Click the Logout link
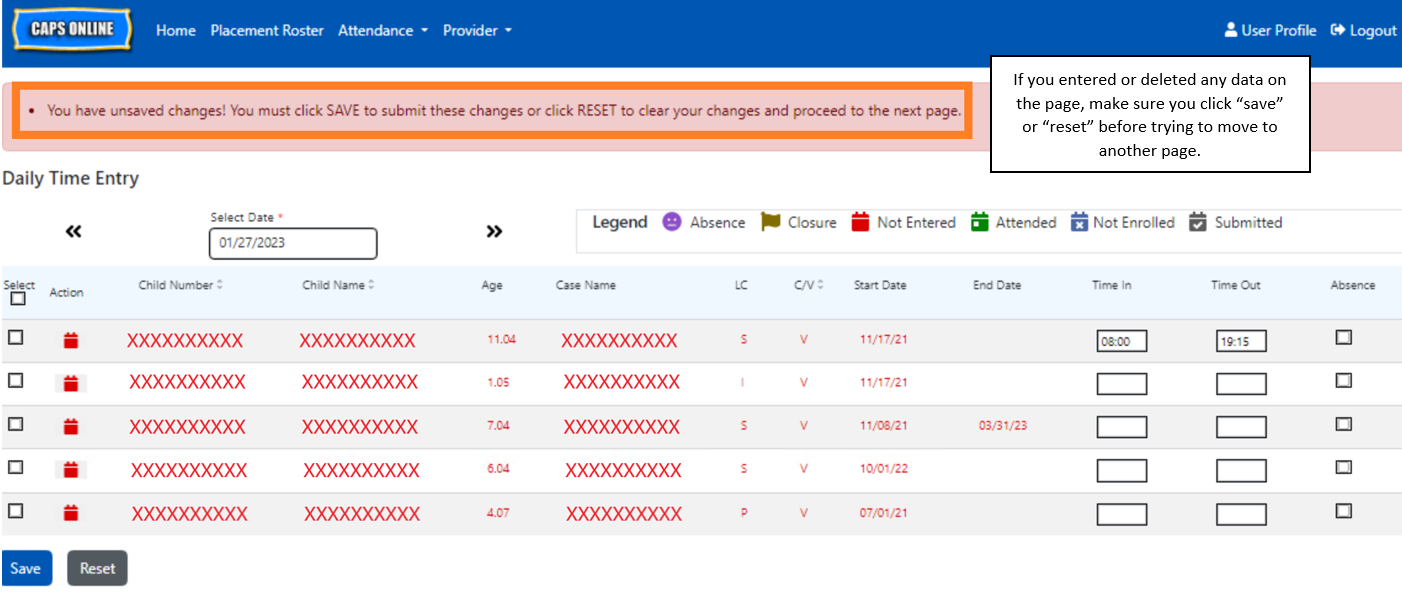Screen dimensions: 1402x593 [x=1363, y=31]
